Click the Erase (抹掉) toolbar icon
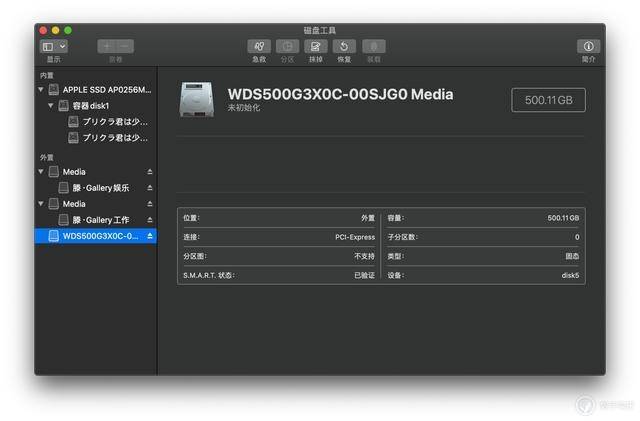640x421 pixels. (x=316, y=46)
